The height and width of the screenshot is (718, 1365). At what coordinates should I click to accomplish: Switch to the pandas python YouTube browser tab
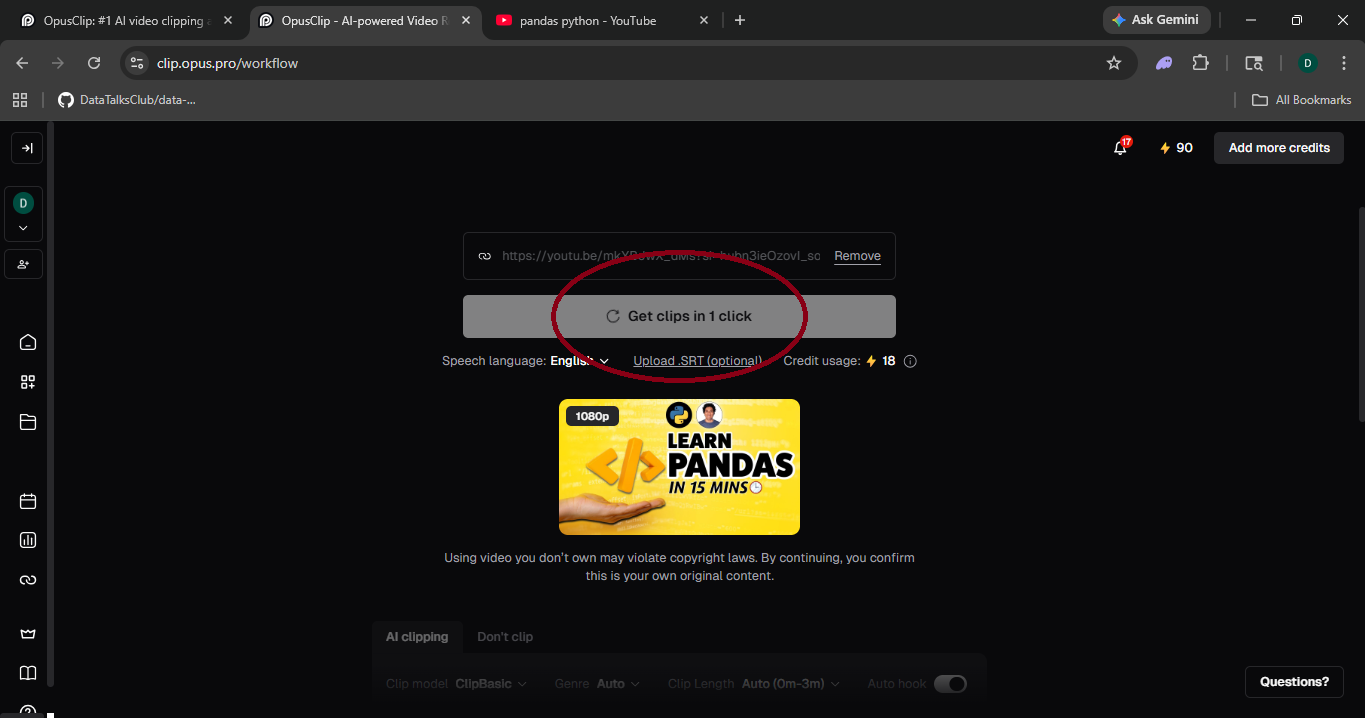(588, 20)
